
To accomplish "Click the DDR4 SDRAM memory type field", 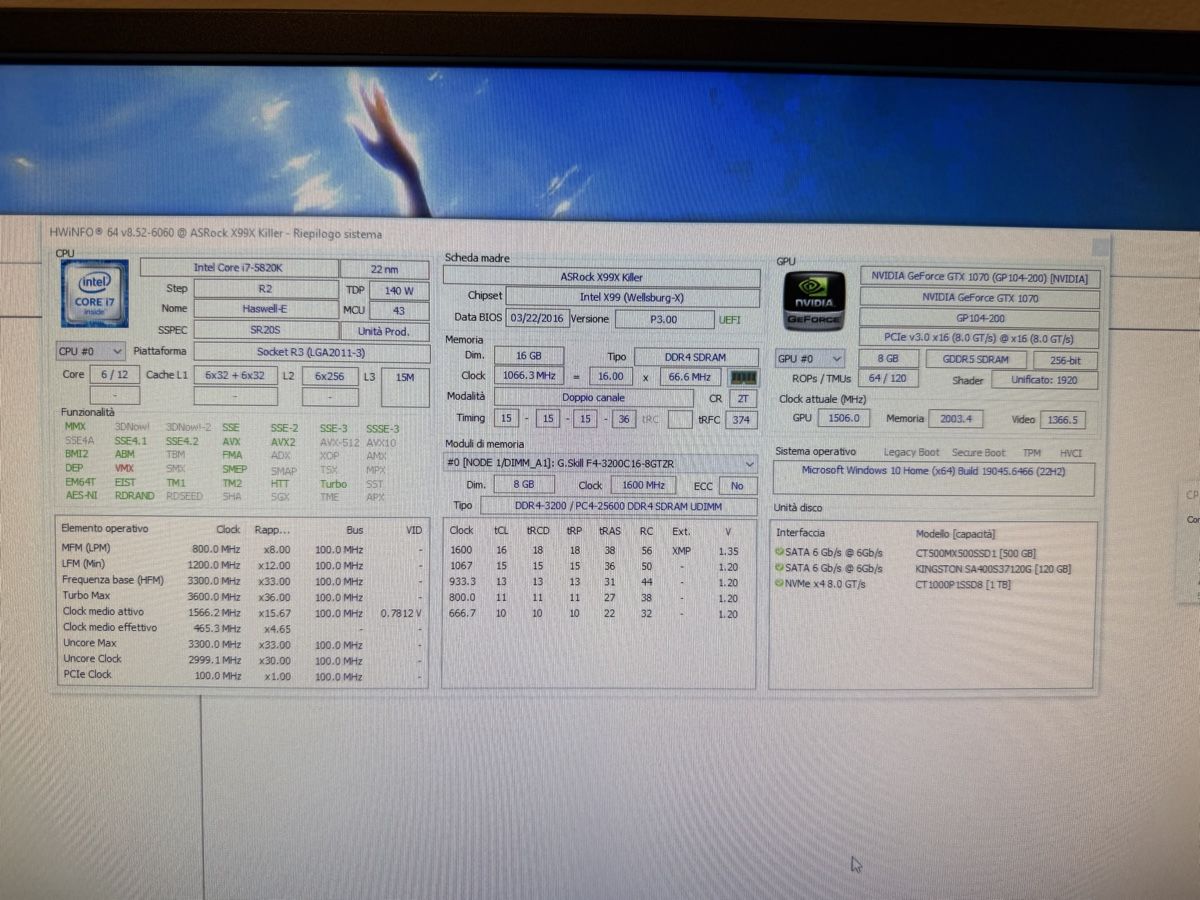I will click(x=695, y=357).
